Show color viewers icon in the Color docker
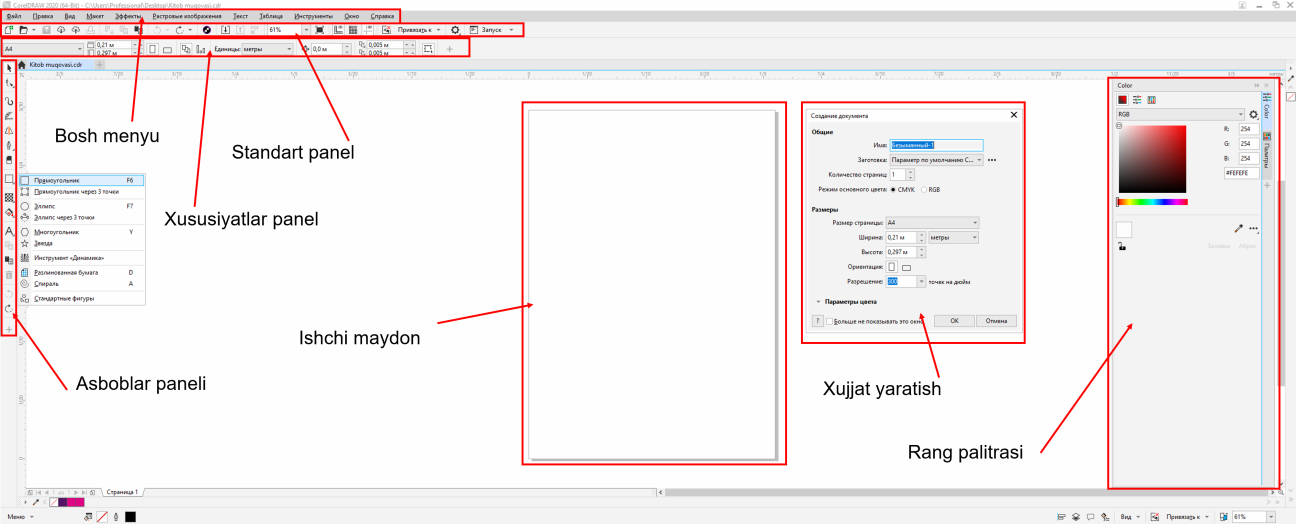 point(1123,100)
